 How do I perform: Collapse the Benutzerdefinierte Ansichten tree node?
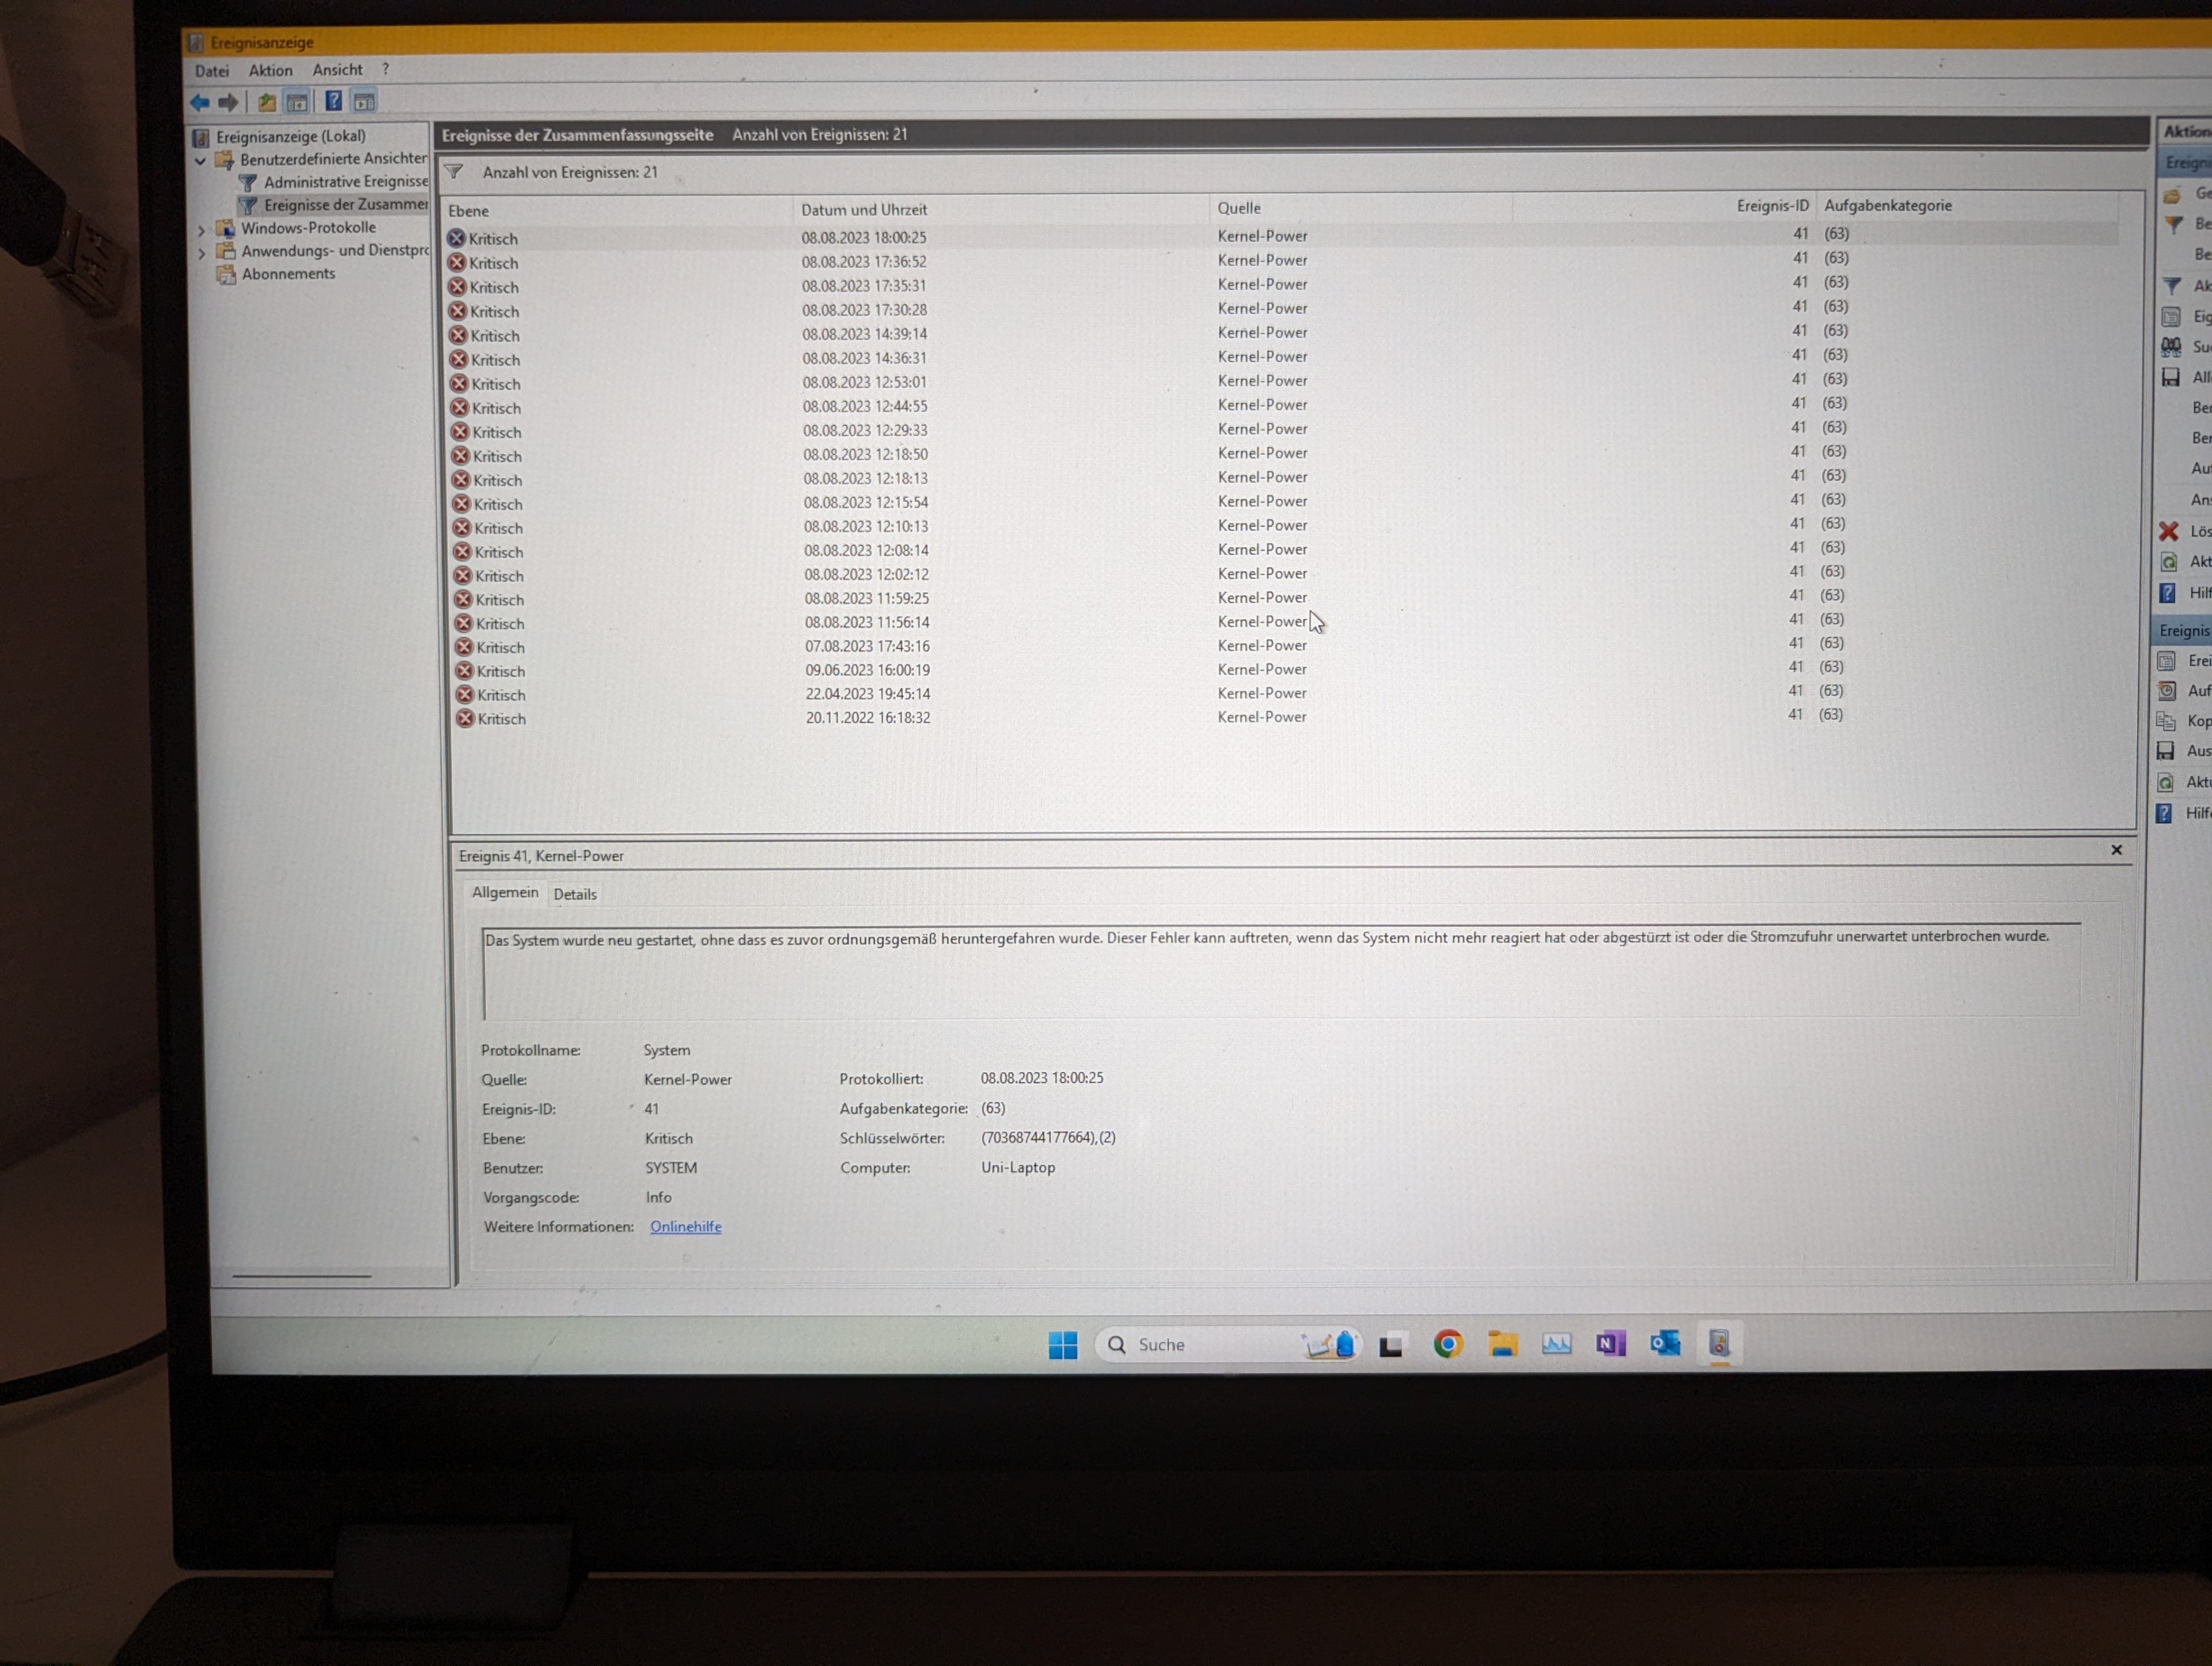click(x=201, y=160)
